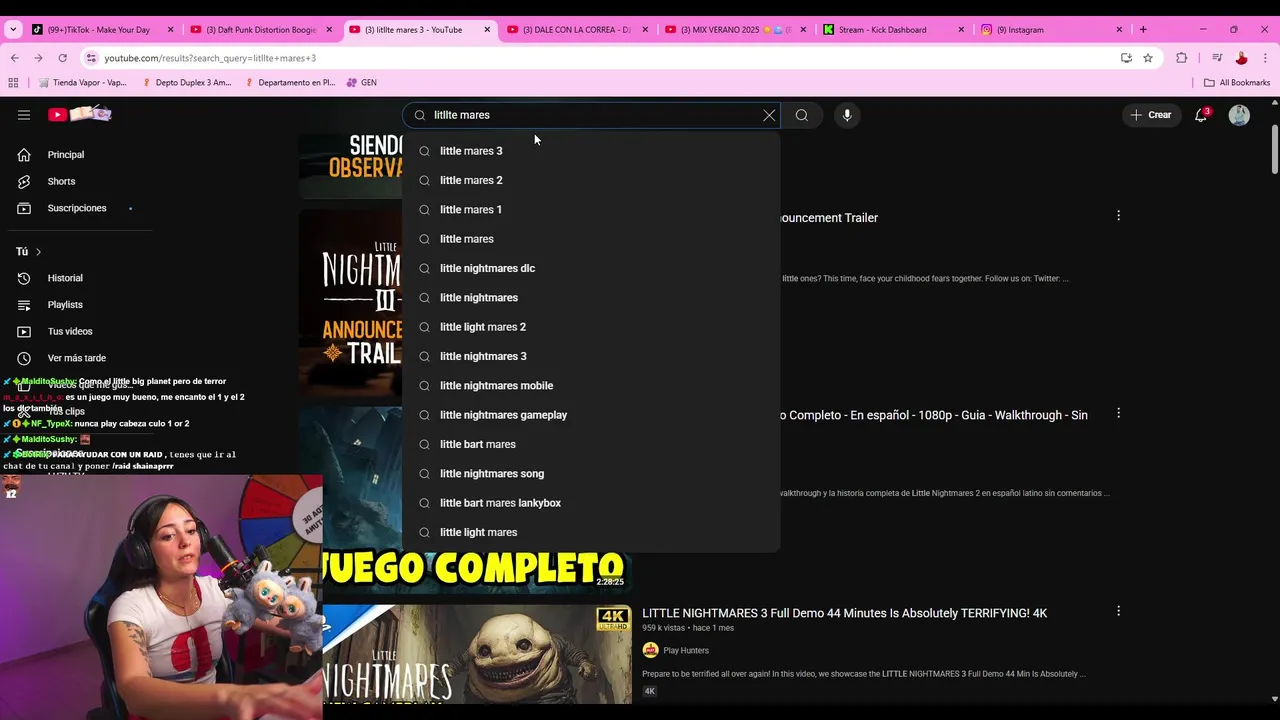Image resolution: width=1280 pixels, height=720 pixels.
Task: Open Tienda Vapor bookmark
Action: pos(81,83)
